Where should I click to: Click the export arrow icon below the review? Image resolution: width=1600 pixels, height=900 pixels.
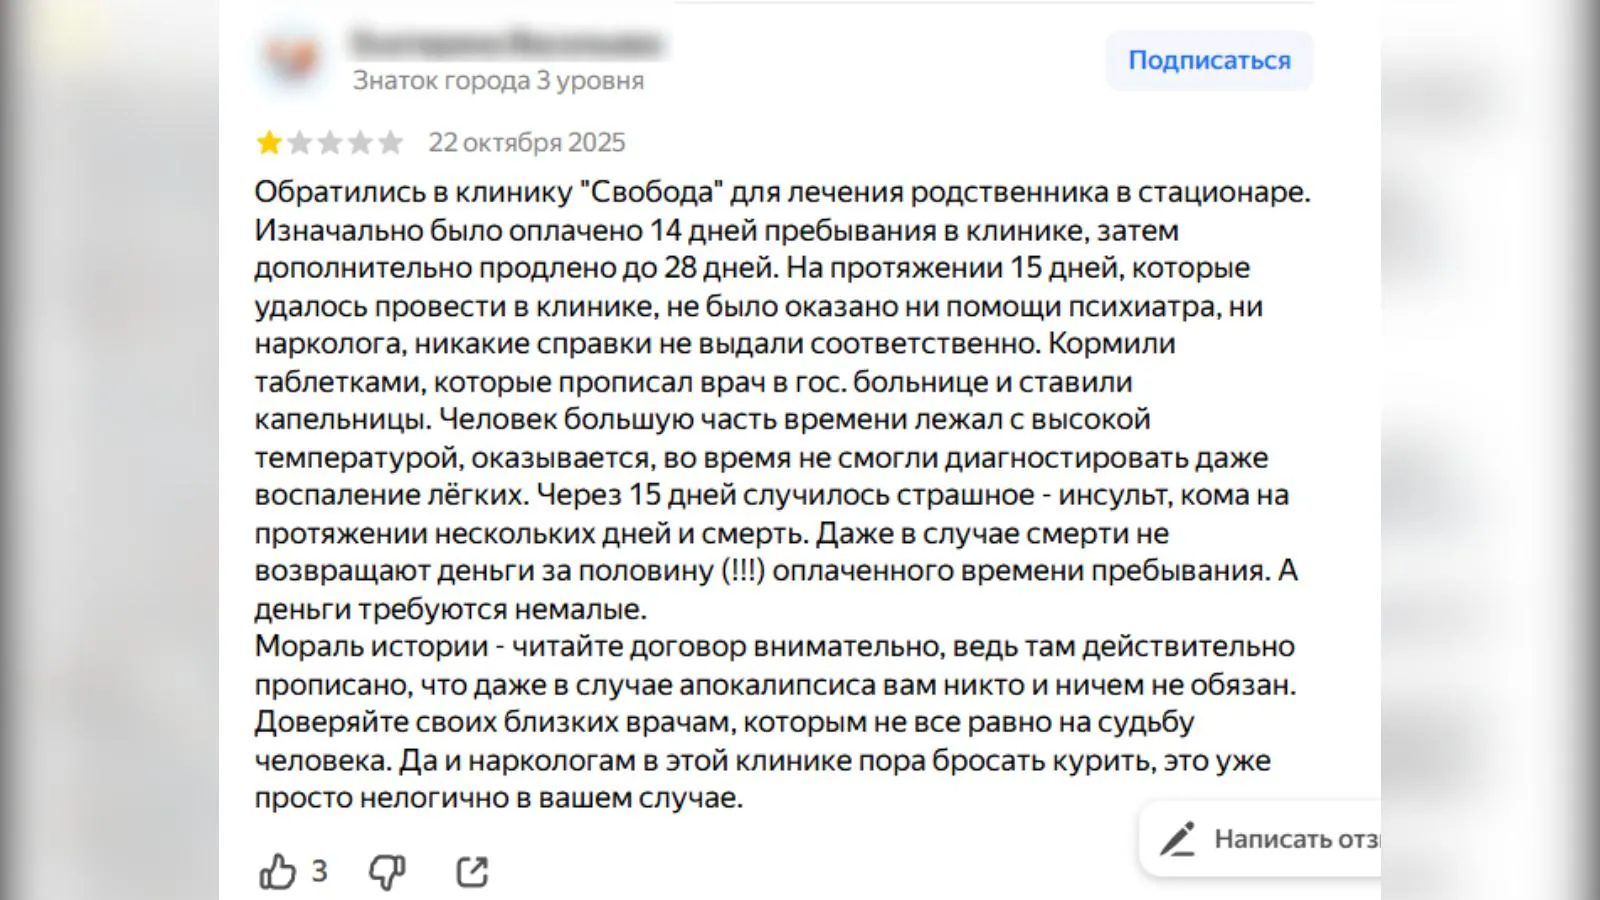[x=470, y=871]
